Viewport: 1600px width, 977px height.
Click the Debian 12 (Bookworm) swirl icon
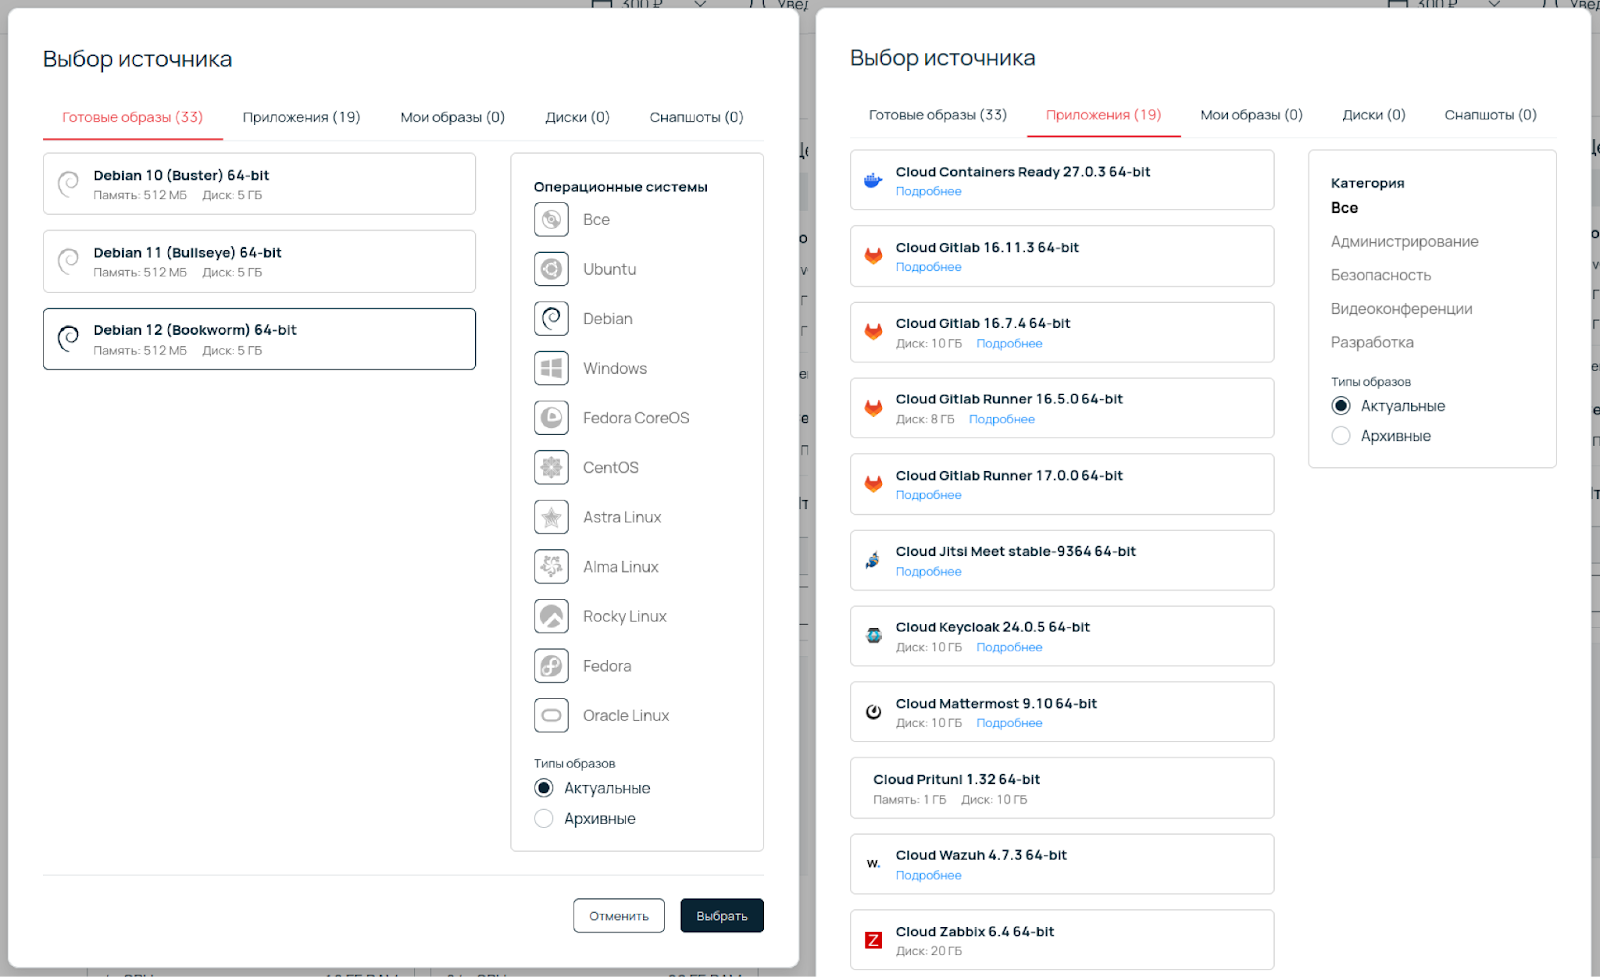click(68, 339)
